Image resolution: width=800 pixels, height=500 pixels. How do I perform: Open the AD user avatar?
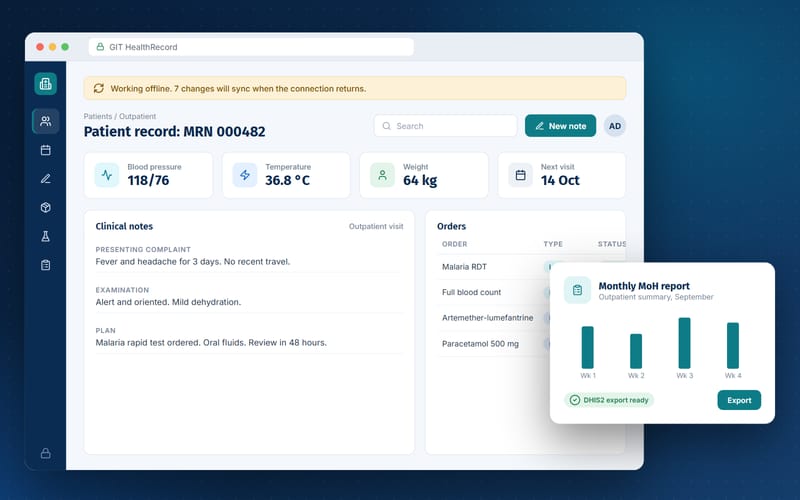615,126
